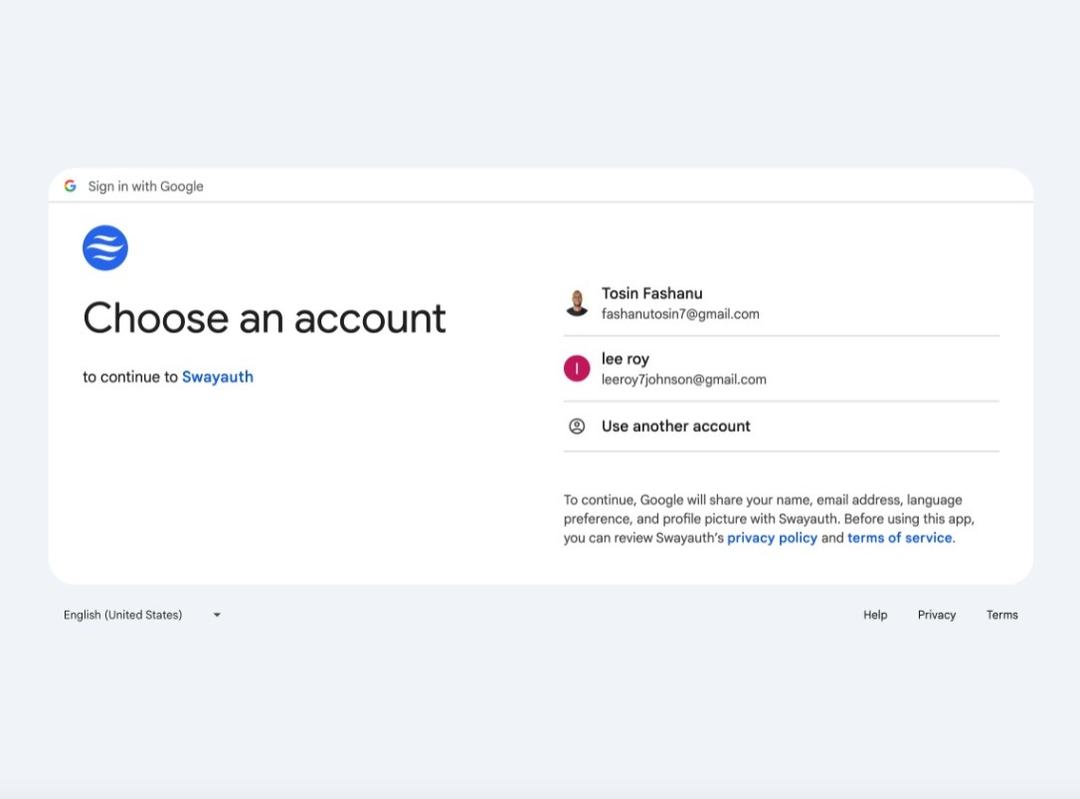Click the Use another account person icon

[x=577, y=426]
